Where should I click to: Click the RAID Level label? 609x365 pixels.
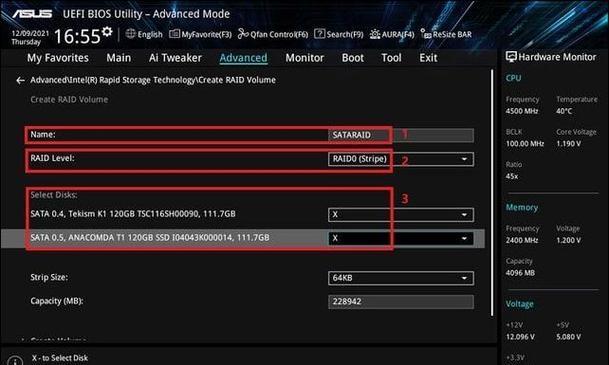click(x=52, y=158)
